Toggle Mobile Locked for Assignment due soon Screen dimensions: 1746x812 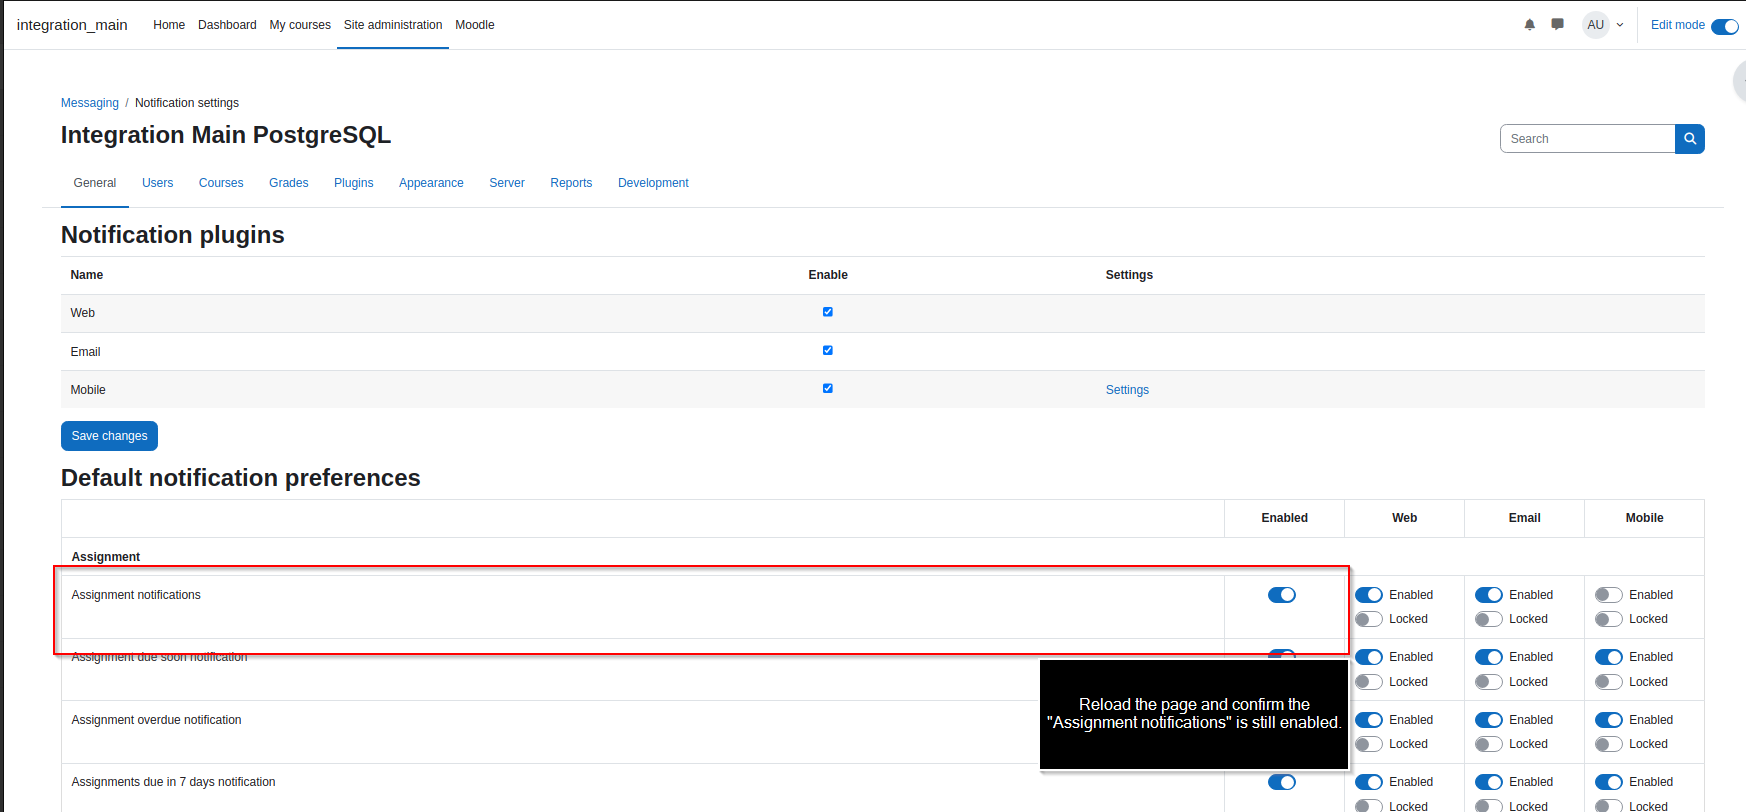(x=1608, y=682)
